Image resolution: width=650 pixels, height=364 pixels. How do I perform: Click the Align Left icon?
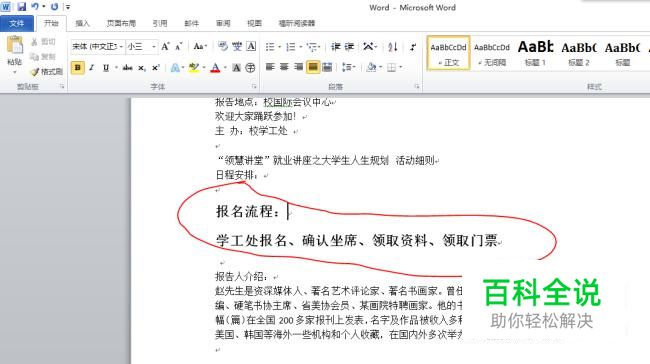click(x=270, y=67)
